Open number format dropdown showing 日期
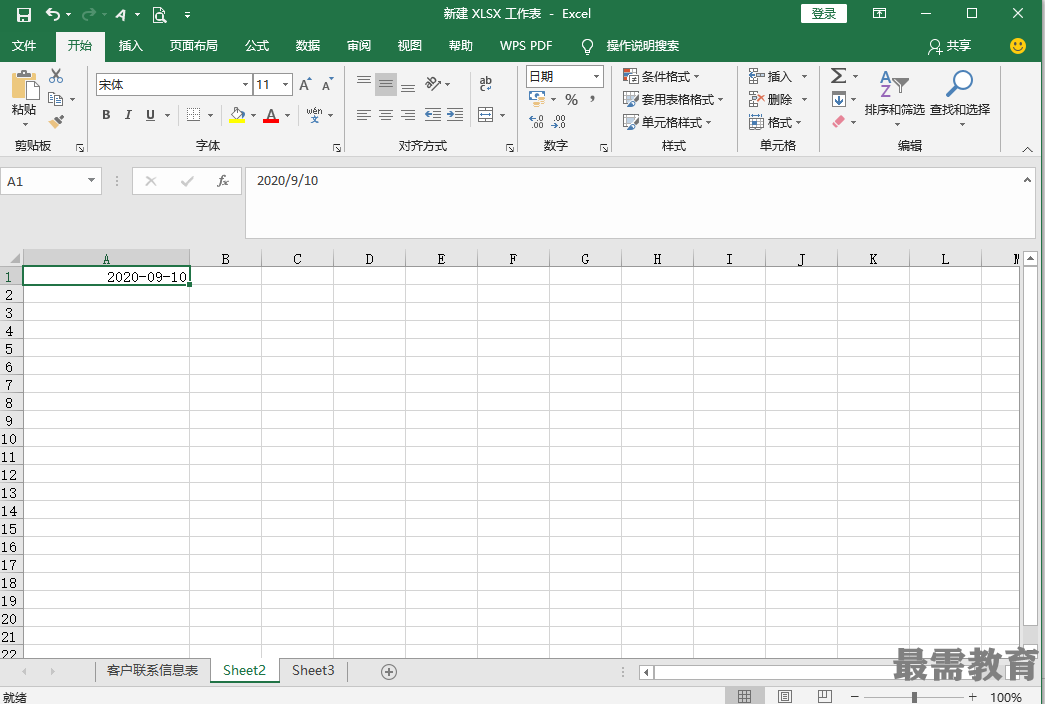This screenshot has height=704, width=1045. [x=596, y=77]
